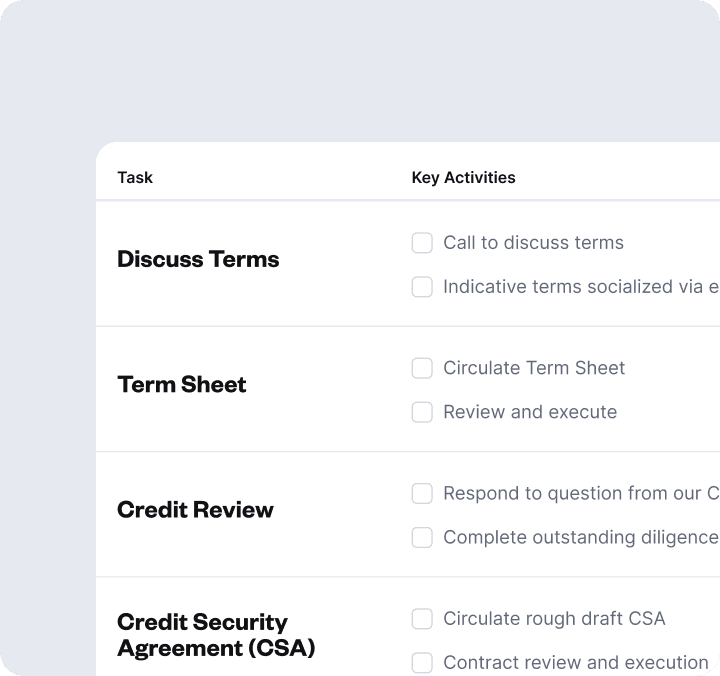Viewport: 720px width, 676px height.
Task: Click the 'Call to discuss terms' label
Action: tap(533, 243)
